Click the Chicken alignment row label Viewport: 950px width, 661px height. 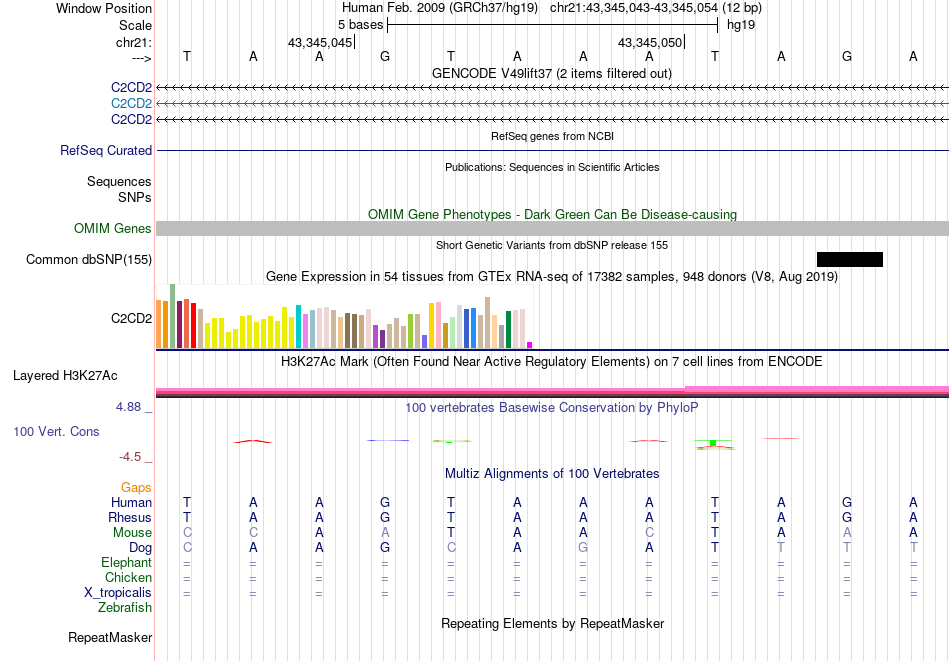128,577
